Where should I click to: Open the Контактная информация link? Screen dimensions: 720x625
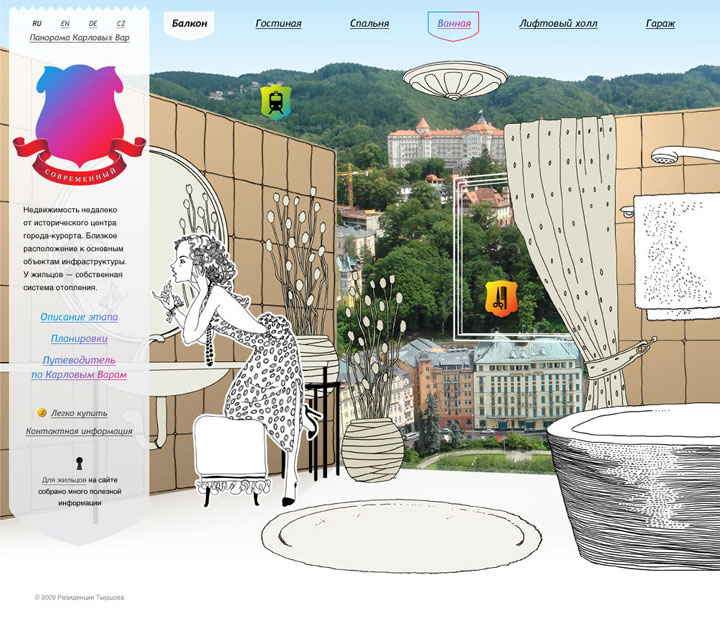click(79, 432)
